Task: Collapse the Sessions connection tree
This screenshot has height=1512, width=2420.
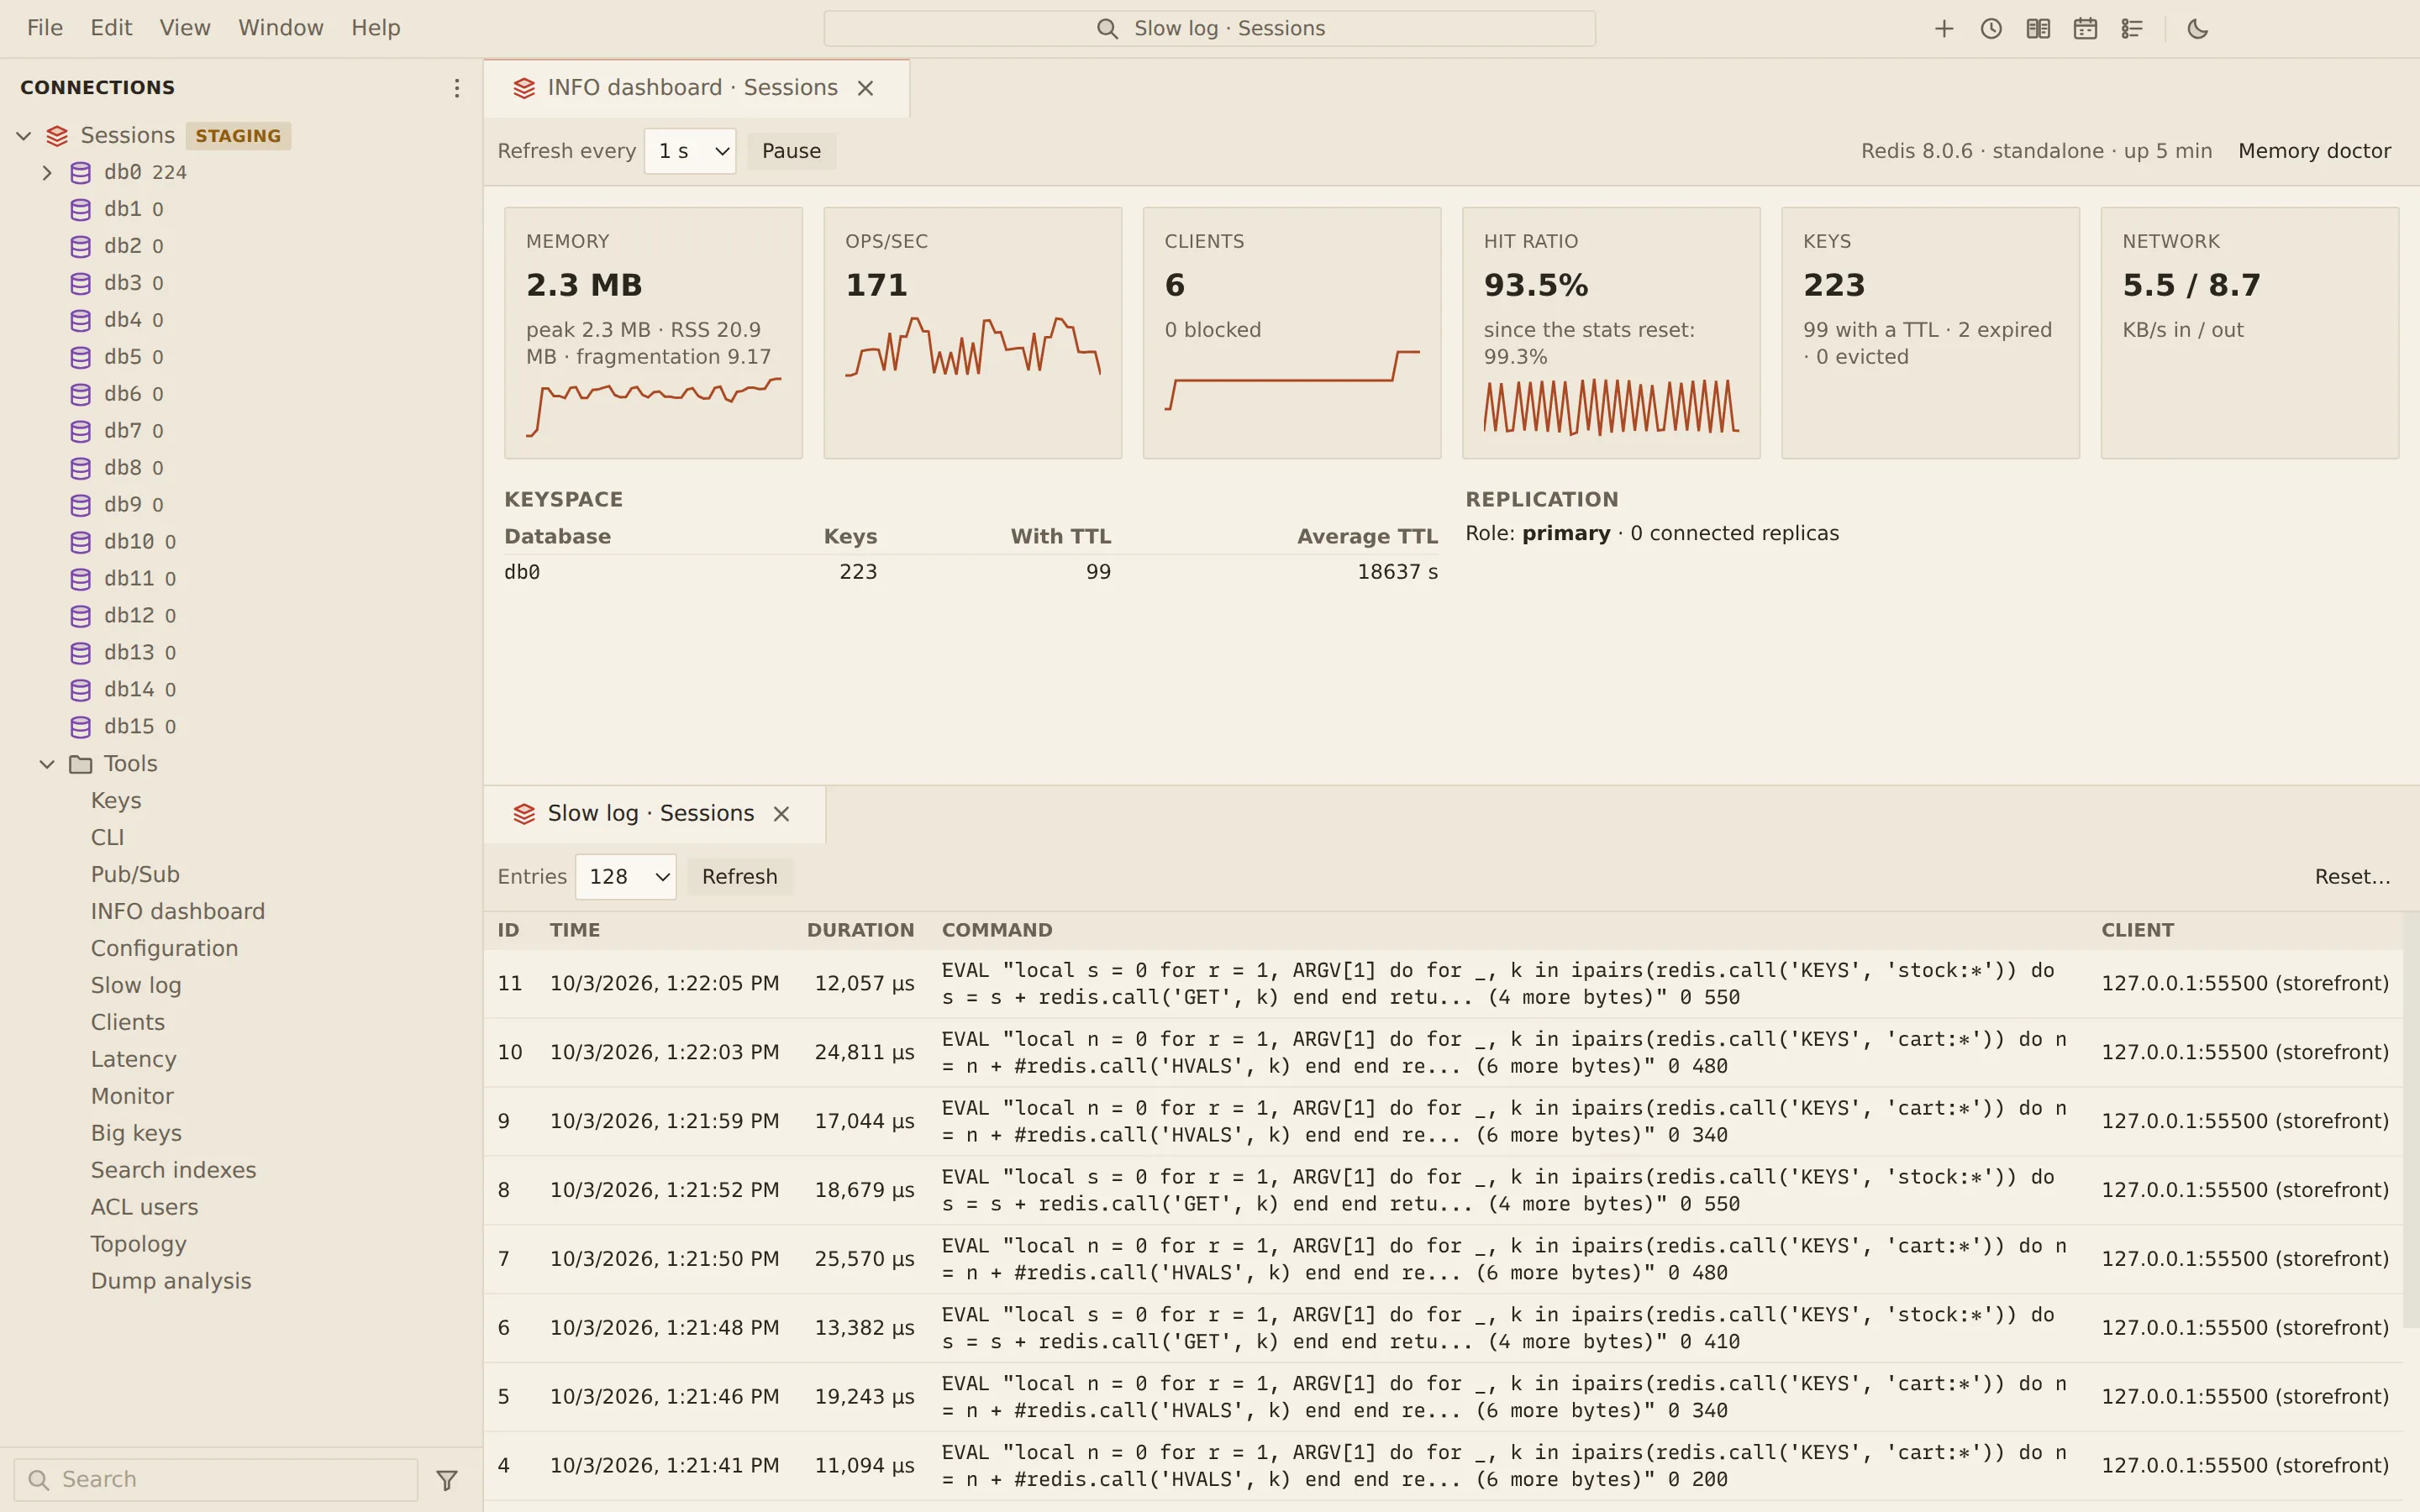Action: 24,136
